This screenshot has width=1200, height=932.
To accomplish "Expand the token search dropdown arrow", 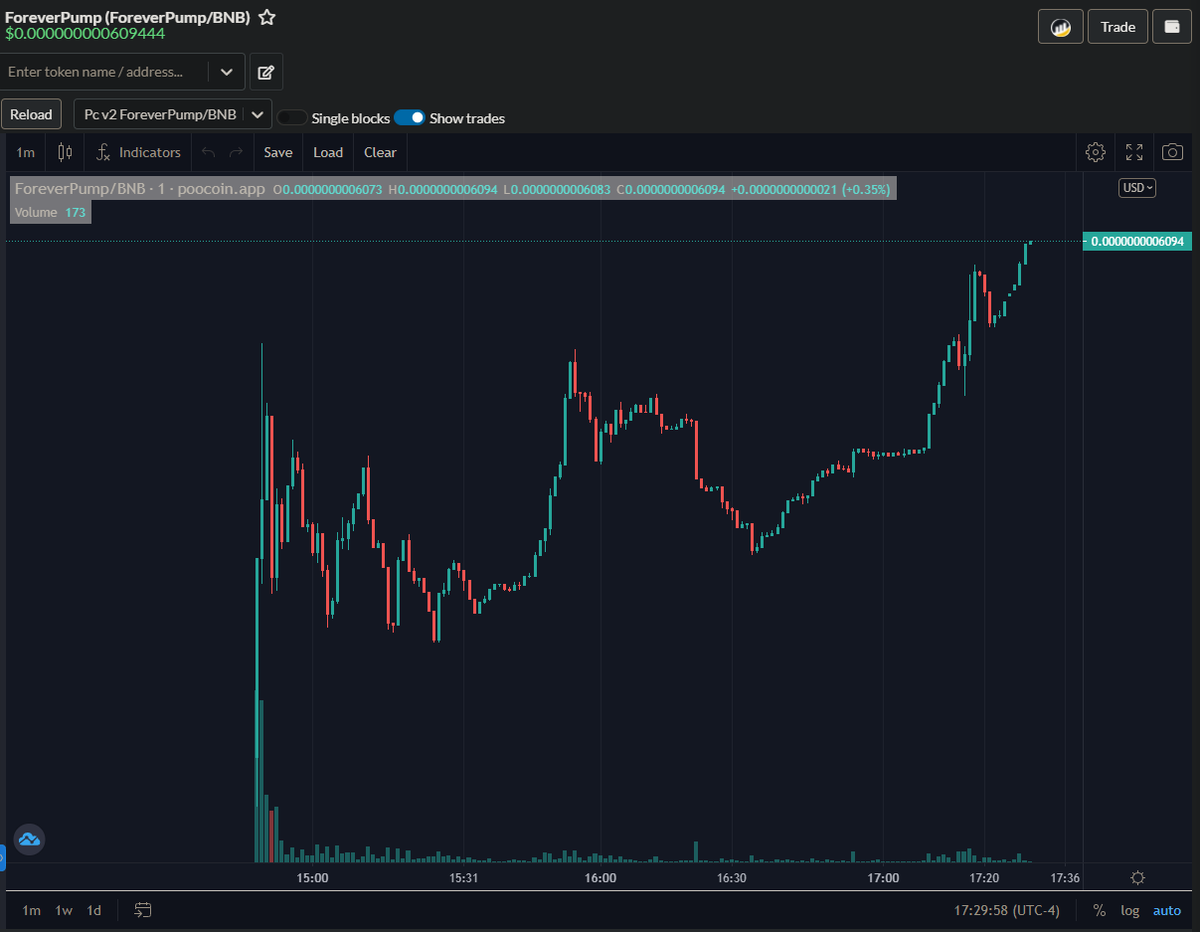I will click(226, 72).
